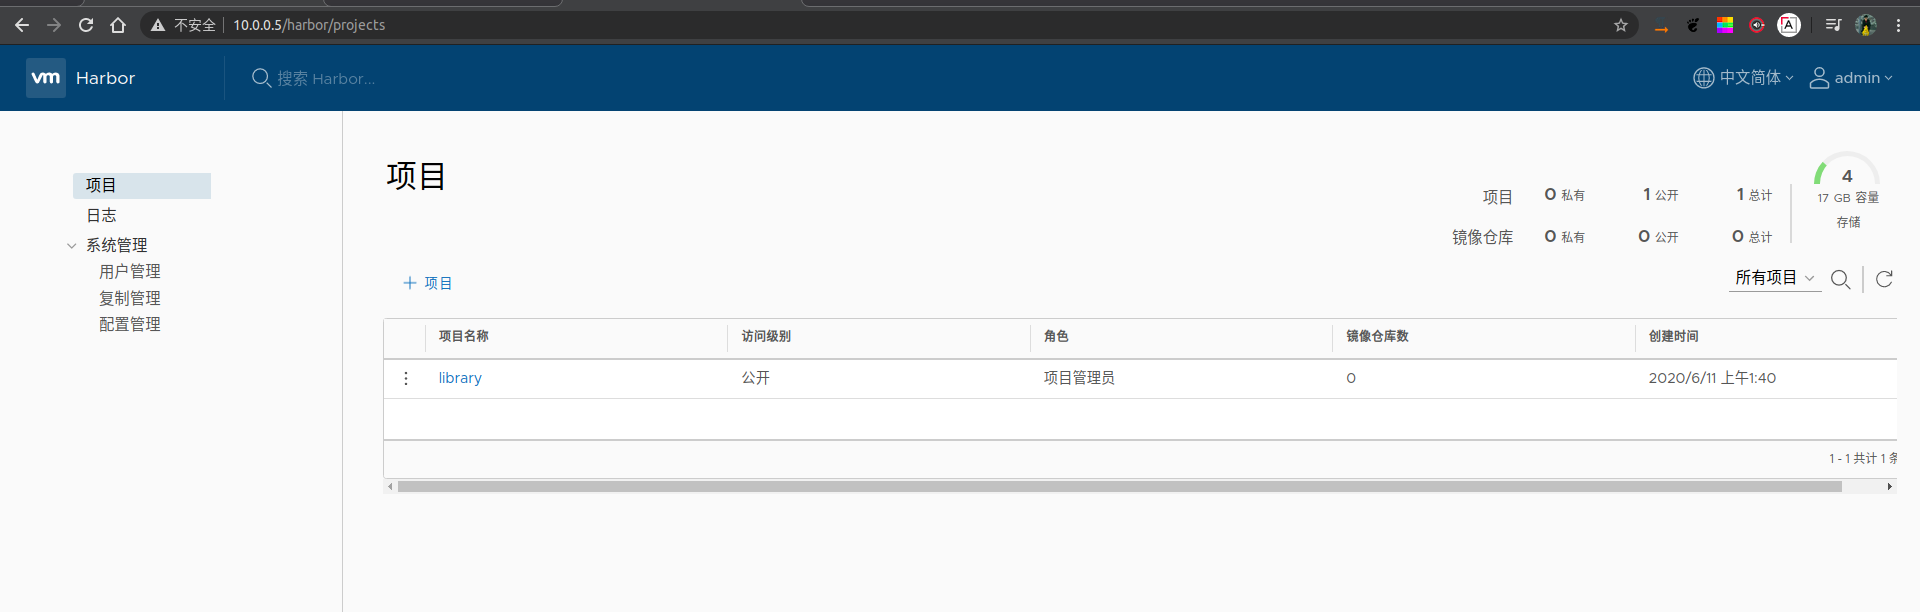Collapse the 系统管理 tree section
Viewport: 1920px width, 612px height.
pos(72,246)
